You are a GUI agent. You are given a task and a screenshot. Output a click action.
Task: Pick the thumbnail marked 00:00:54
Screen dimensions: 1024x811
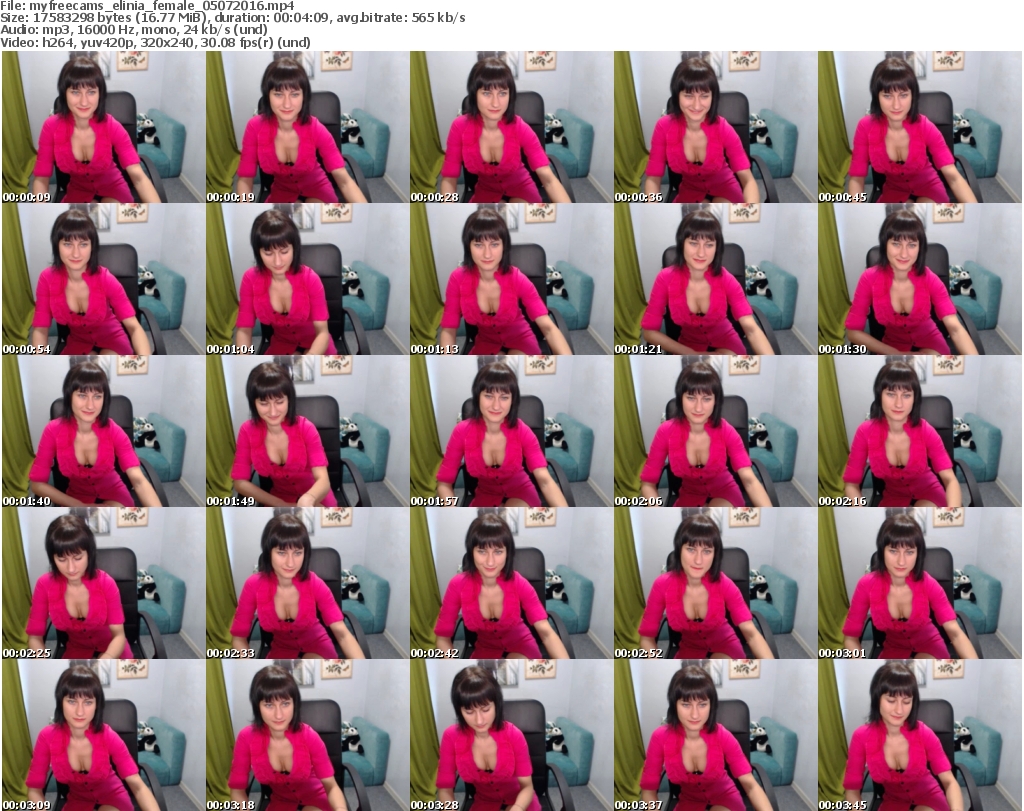coord(103,279)
